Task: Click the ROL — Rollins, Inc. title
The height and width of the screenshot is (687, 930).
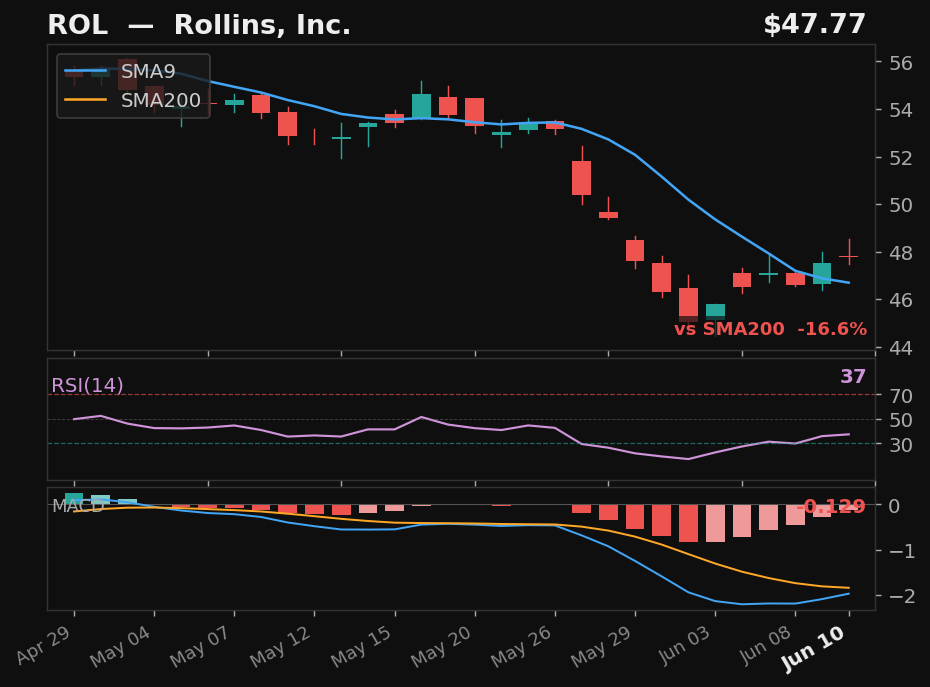Action: [199, 25]
